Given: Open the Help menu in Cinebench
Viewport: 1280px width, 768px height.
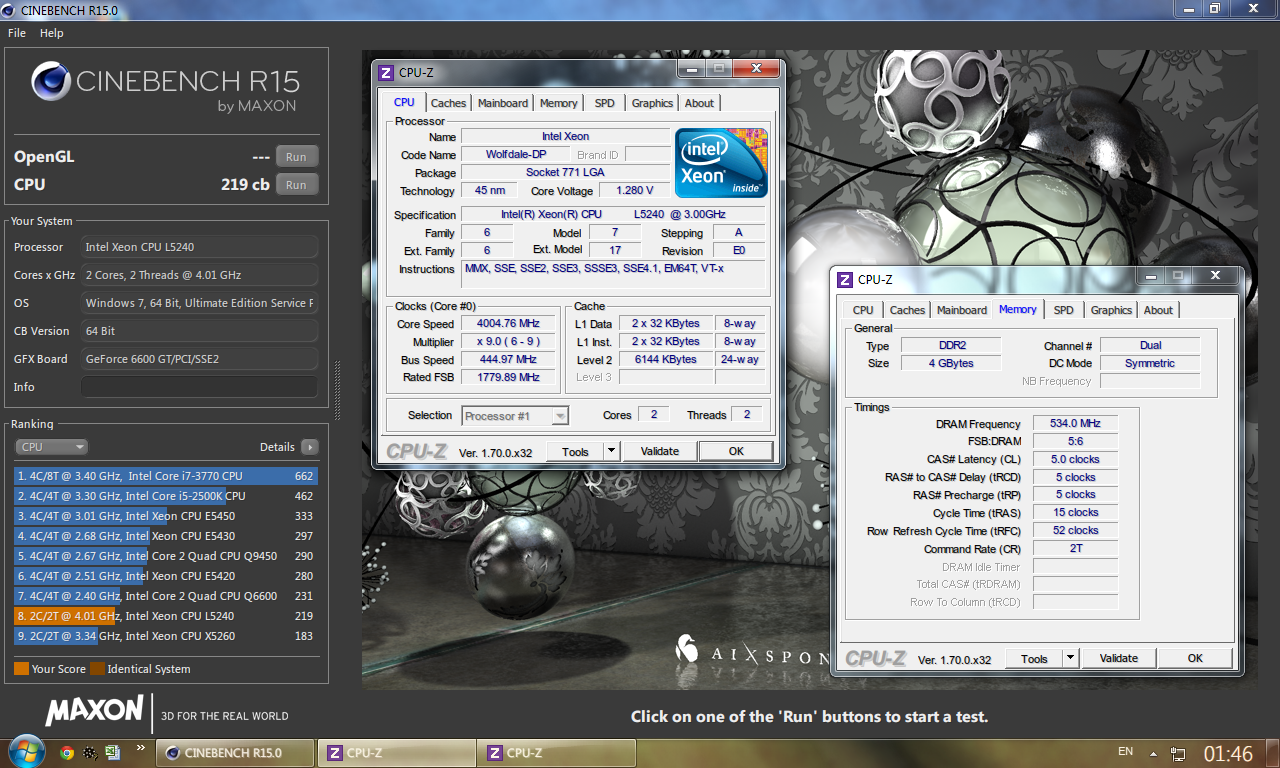Looking at the screenshot, I should (52, 33).
